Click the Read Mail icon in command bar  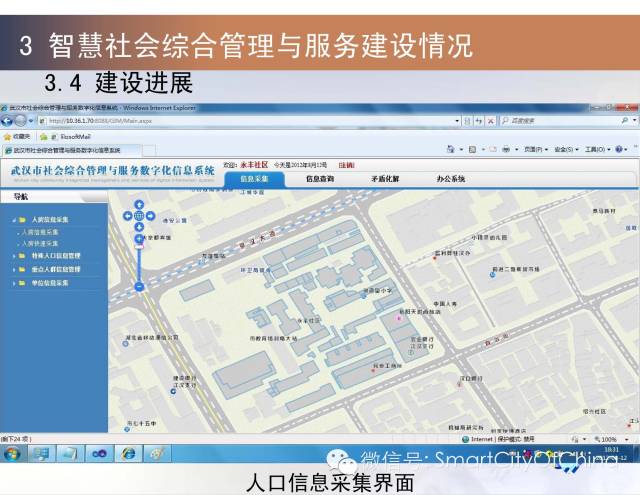pyautogui.click(x=493, y=149)
